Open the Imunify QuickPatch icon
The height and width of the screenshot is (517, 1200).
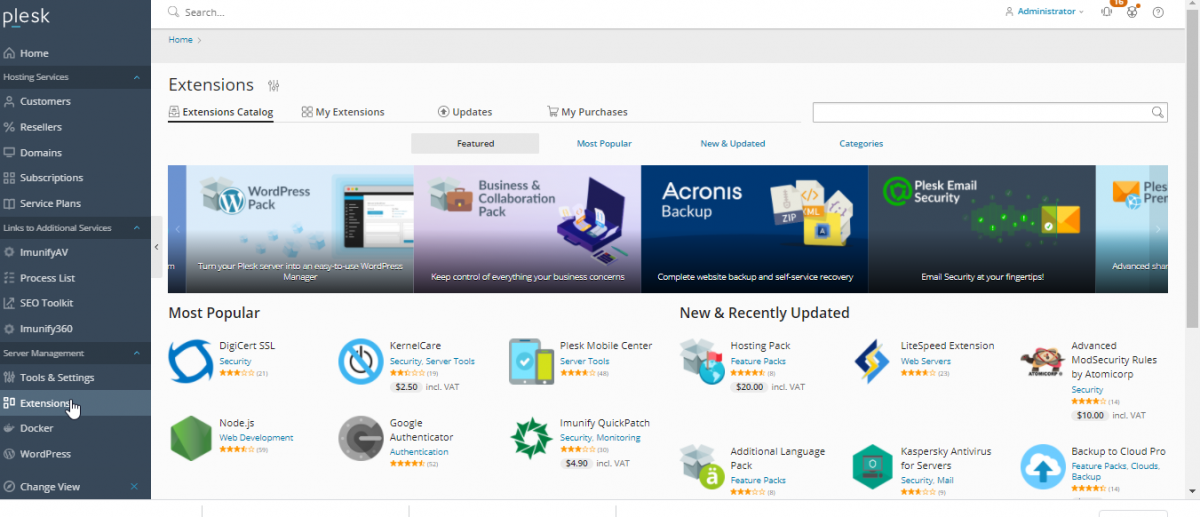531,439
